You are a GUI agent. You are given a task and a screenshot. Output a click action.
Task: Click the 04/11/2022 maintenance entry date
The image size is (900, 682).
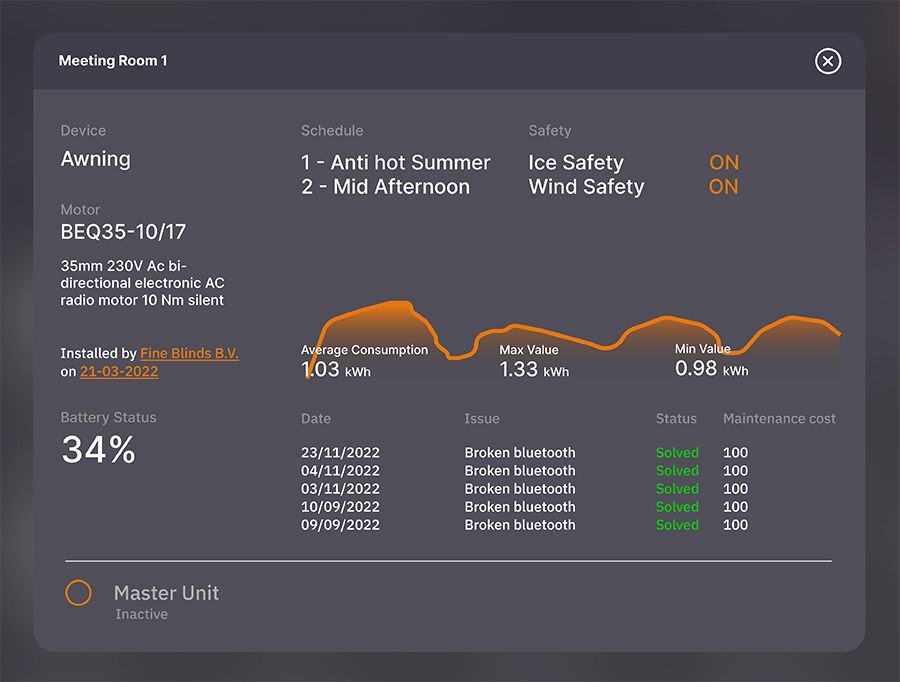(x=340, y=471)
